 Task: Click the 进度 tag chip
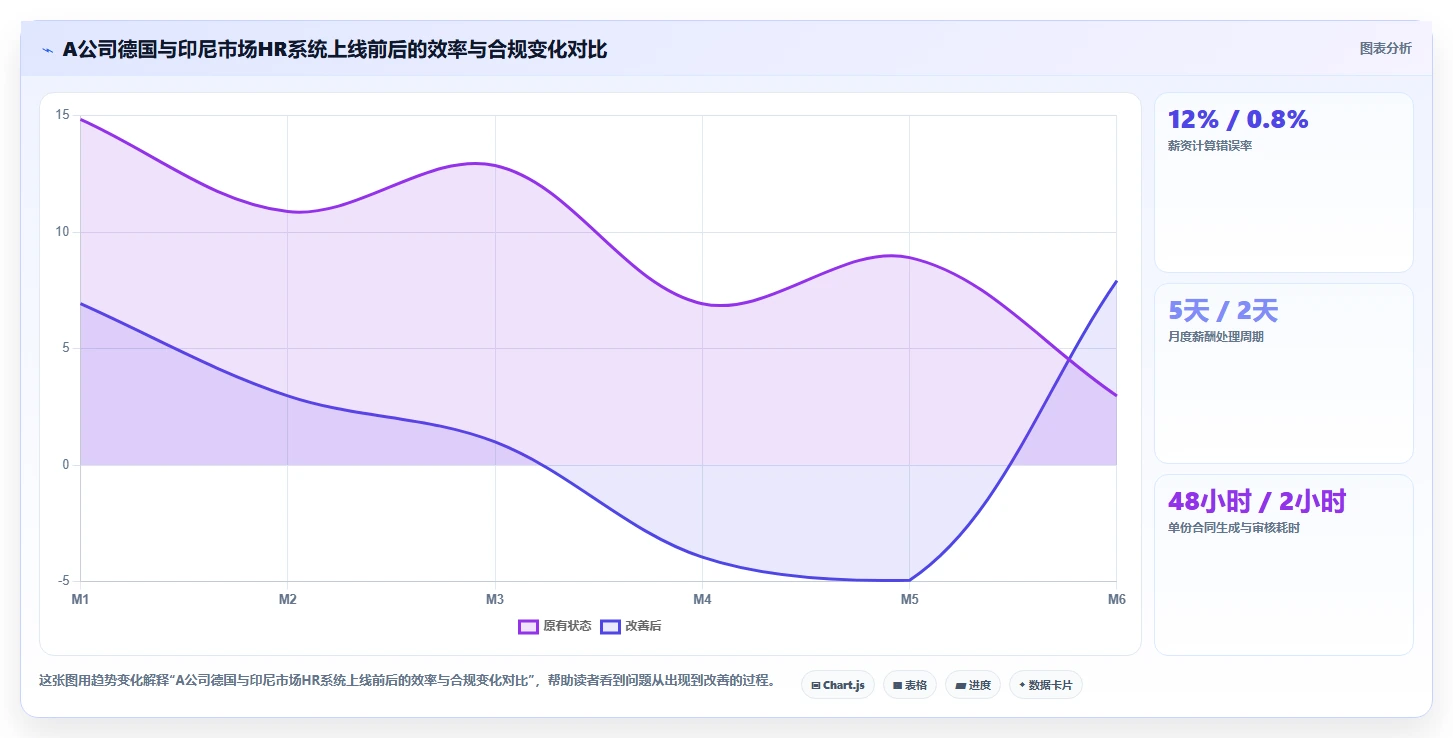coord(972,685)
